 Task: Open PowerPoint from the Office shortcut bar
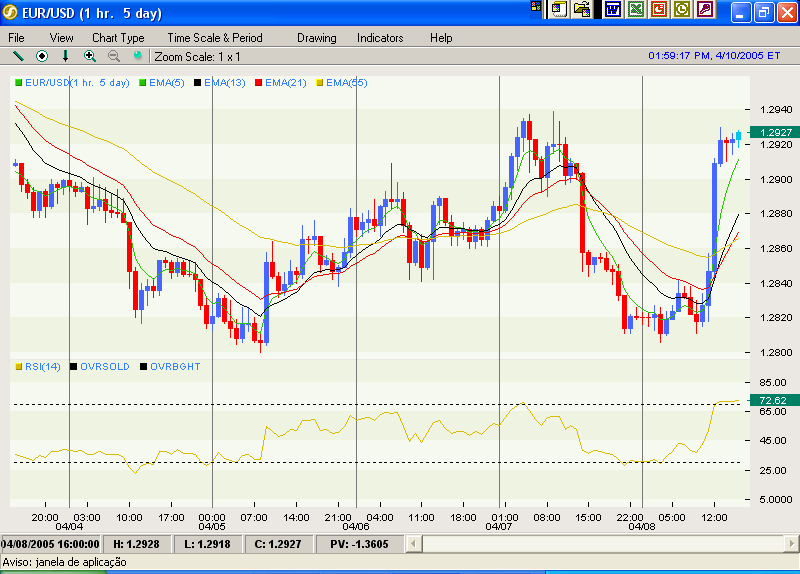tap(659, 10)
